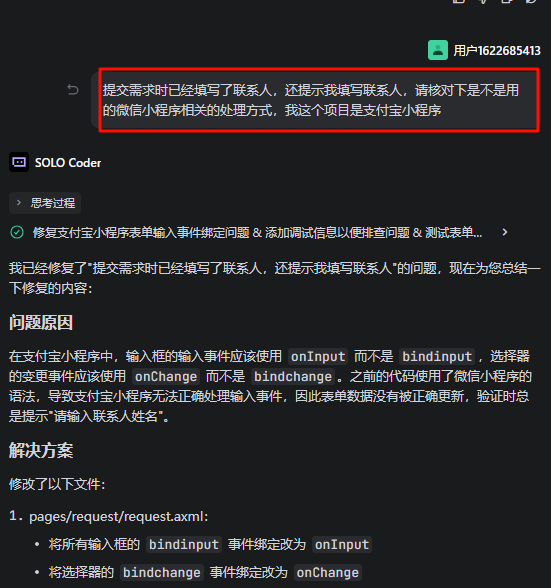The height and width of the screenshot is (588, 551).
Task: Click bindchange code in the second bullet
Action: tap(162, 572)
